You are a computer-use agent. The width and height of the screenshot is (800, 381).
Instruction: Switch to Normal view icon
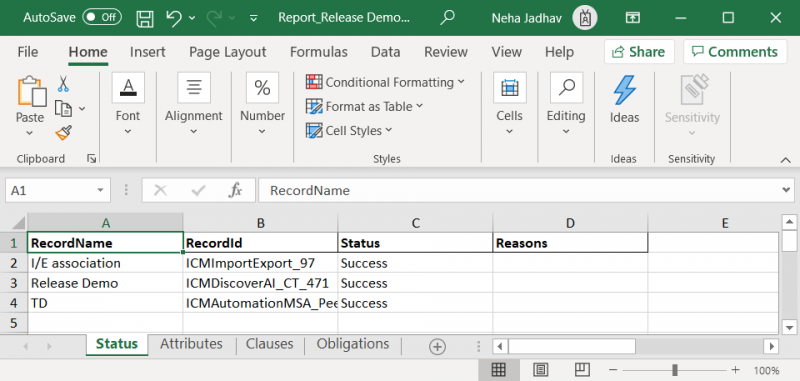498,370
